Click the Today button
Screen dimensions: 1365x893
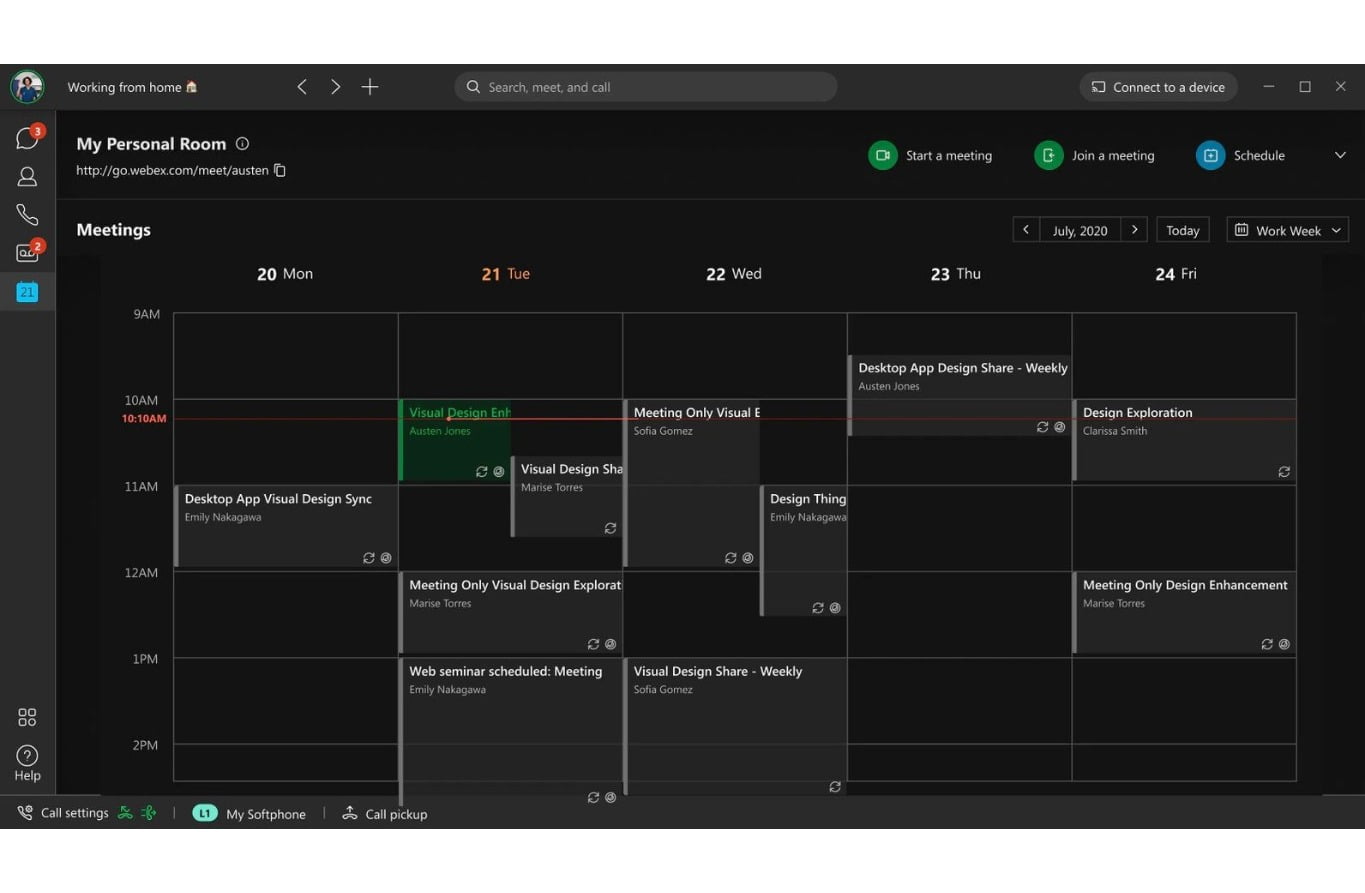point(1183,230)
